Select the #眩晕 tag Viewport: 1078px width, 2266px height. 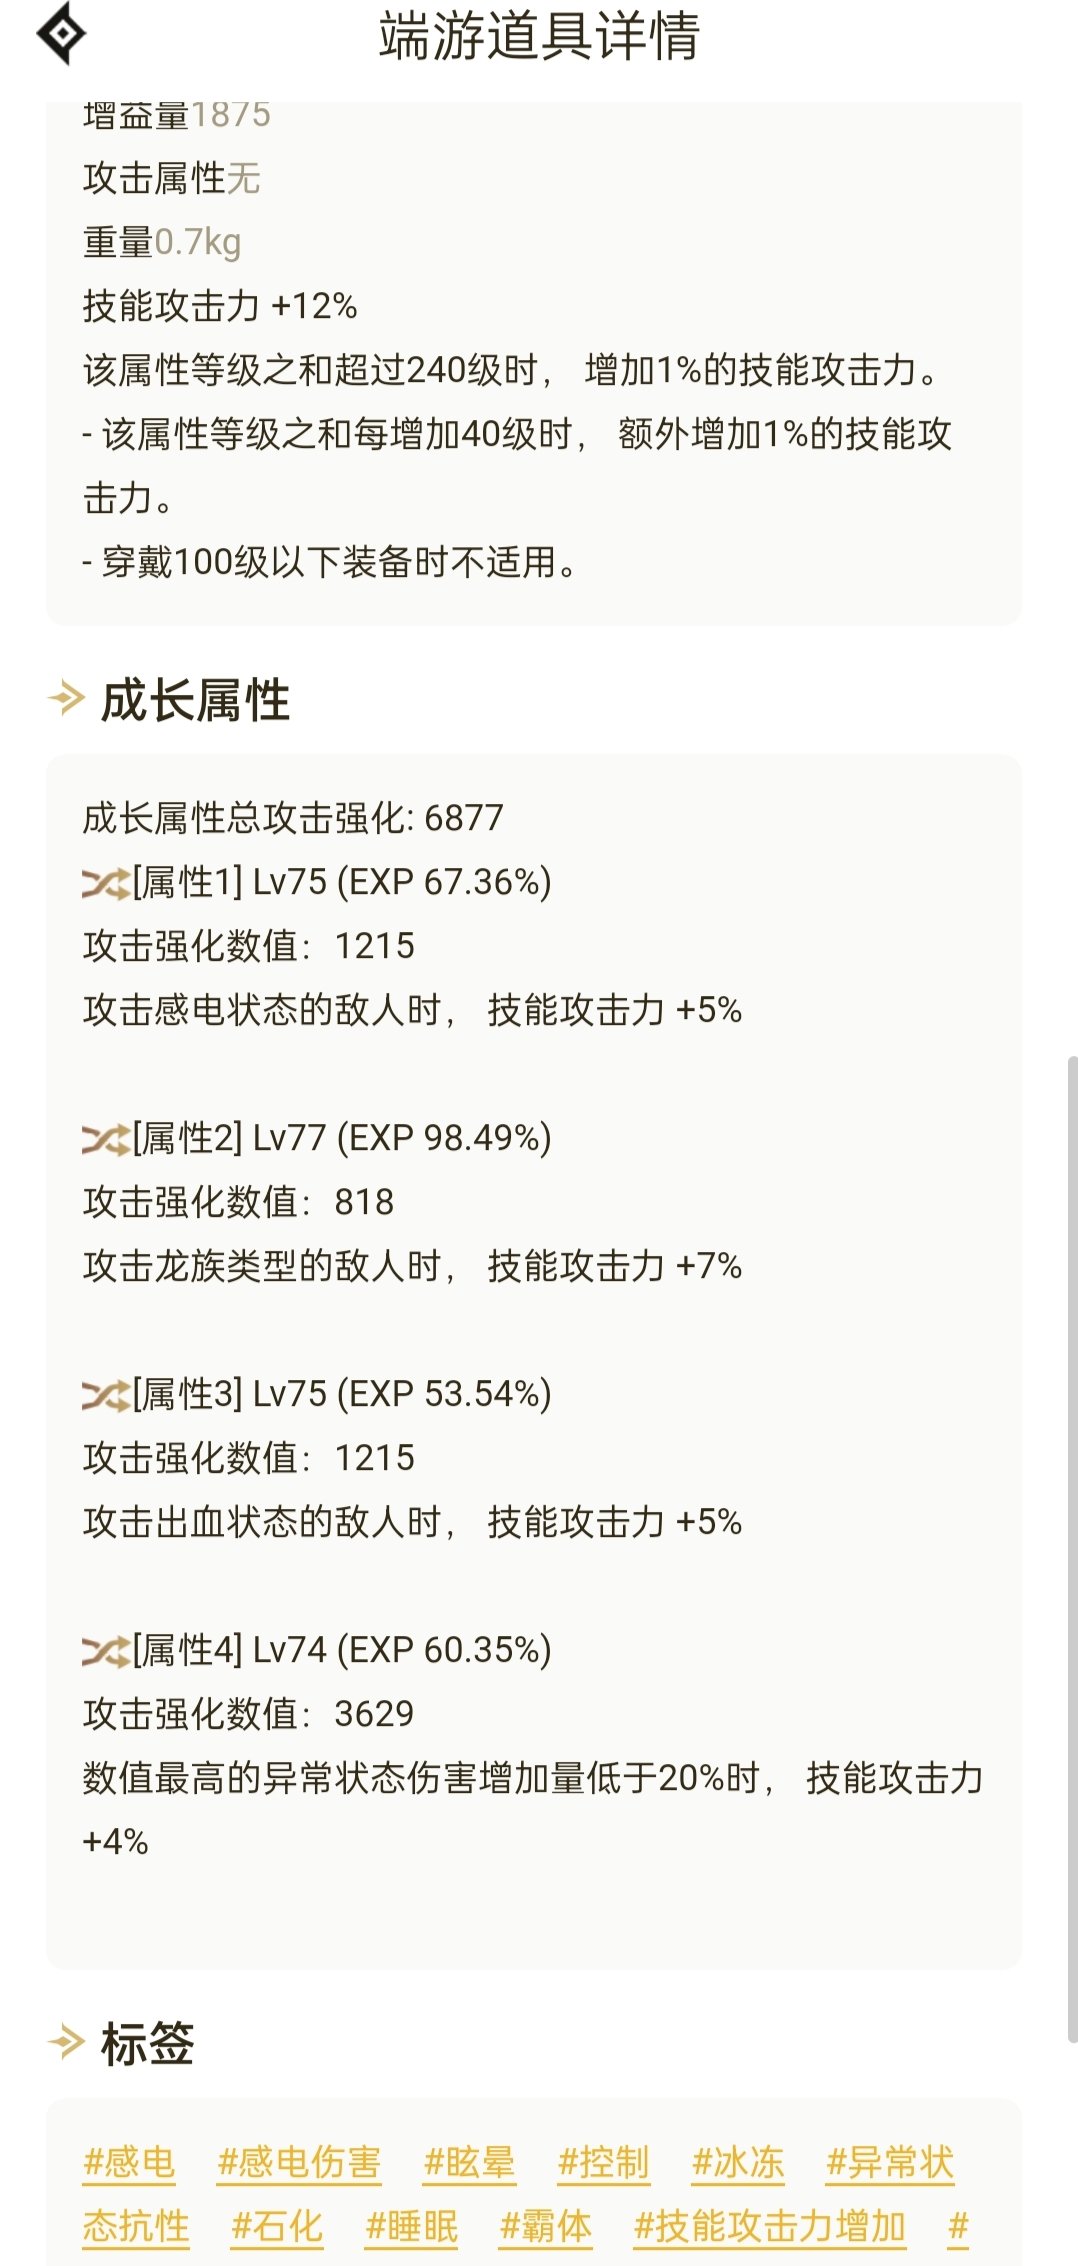click(x=469, y=2163)
